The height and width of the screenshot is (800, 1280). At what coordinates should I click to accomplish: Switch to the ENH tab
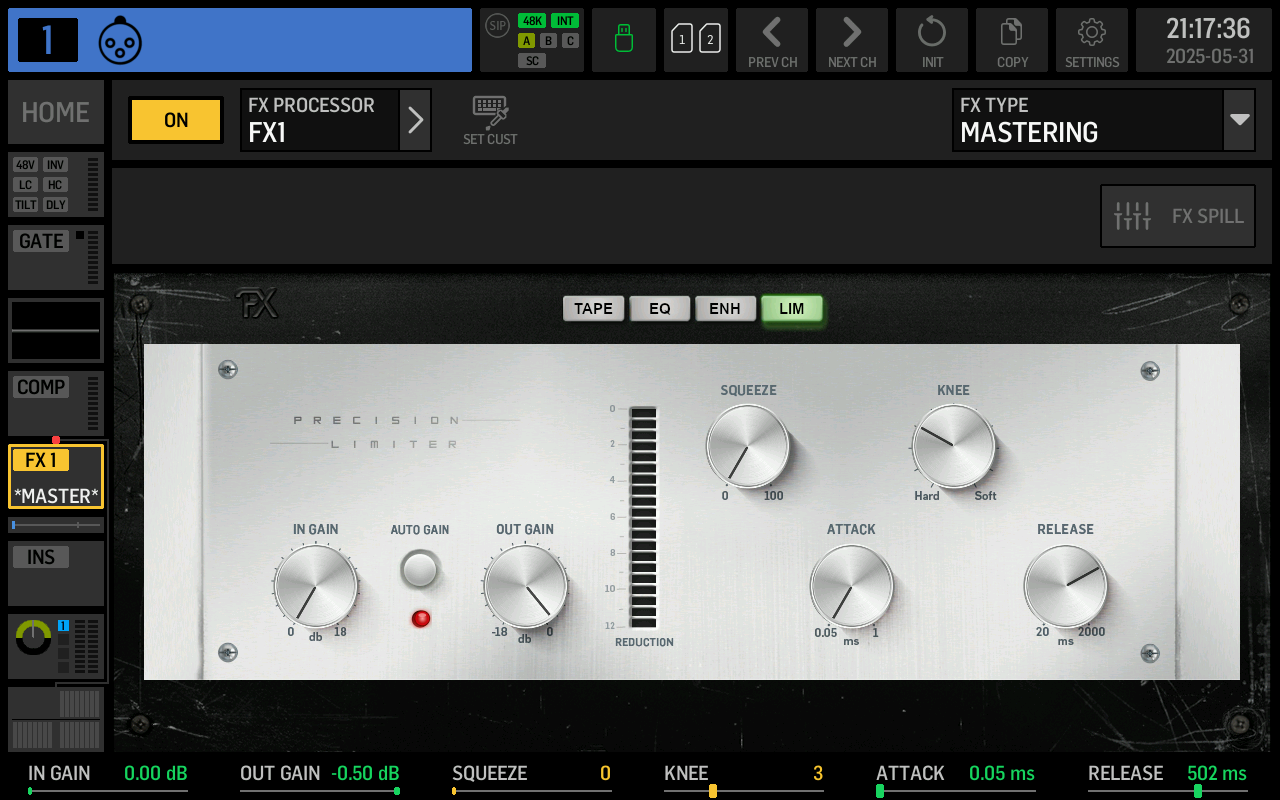[x=726, y=308]
